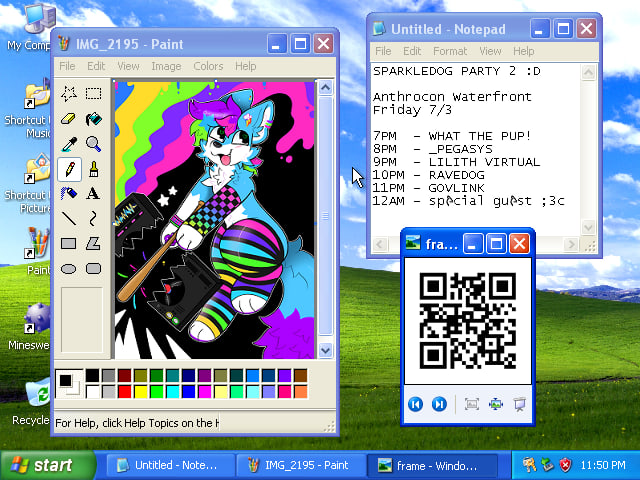Select the Airbrush spray can tool
This screenshot has width=640, height=480.
pos(69,193)
